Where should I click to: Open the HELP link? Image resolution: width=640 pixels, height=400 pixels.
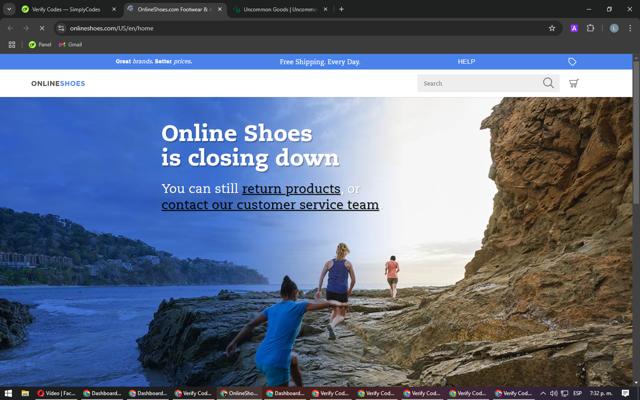click(466, 62)
